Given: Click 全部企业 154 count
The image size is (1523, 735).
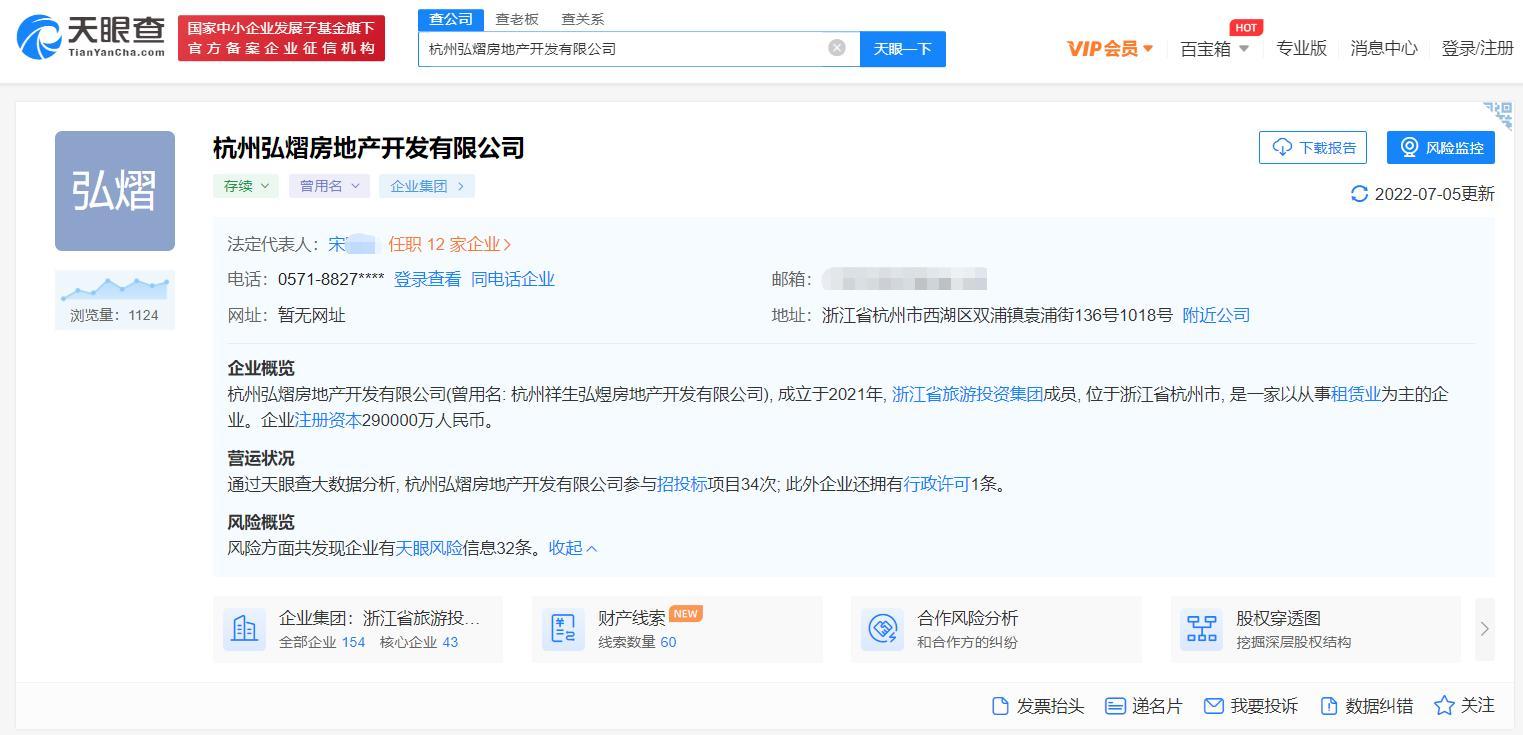Looking at the screenshot, I should 322,642.
